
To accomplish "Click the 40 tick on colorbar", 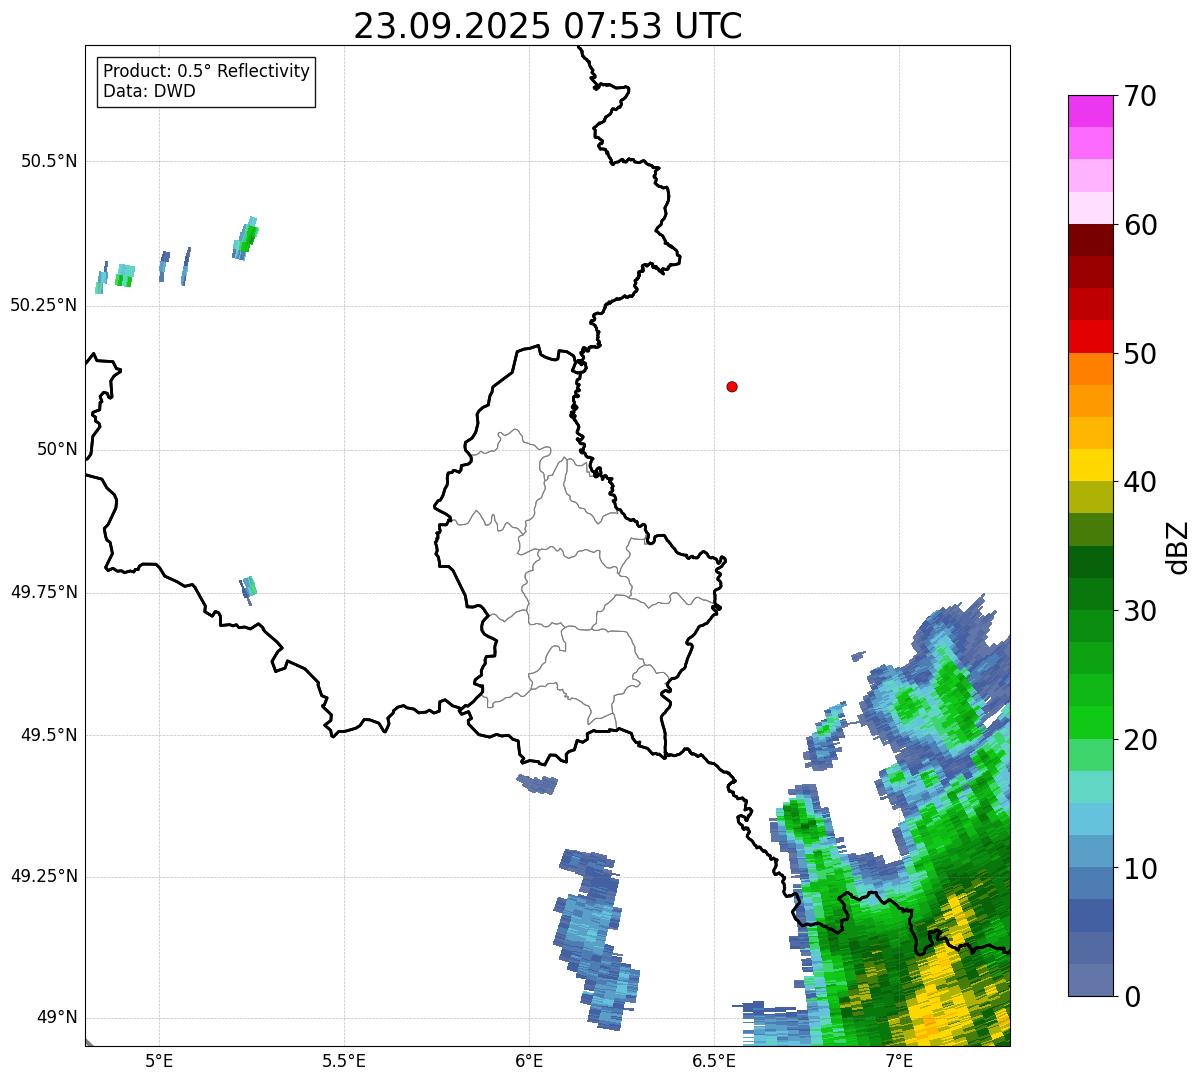I will 1139,482.
